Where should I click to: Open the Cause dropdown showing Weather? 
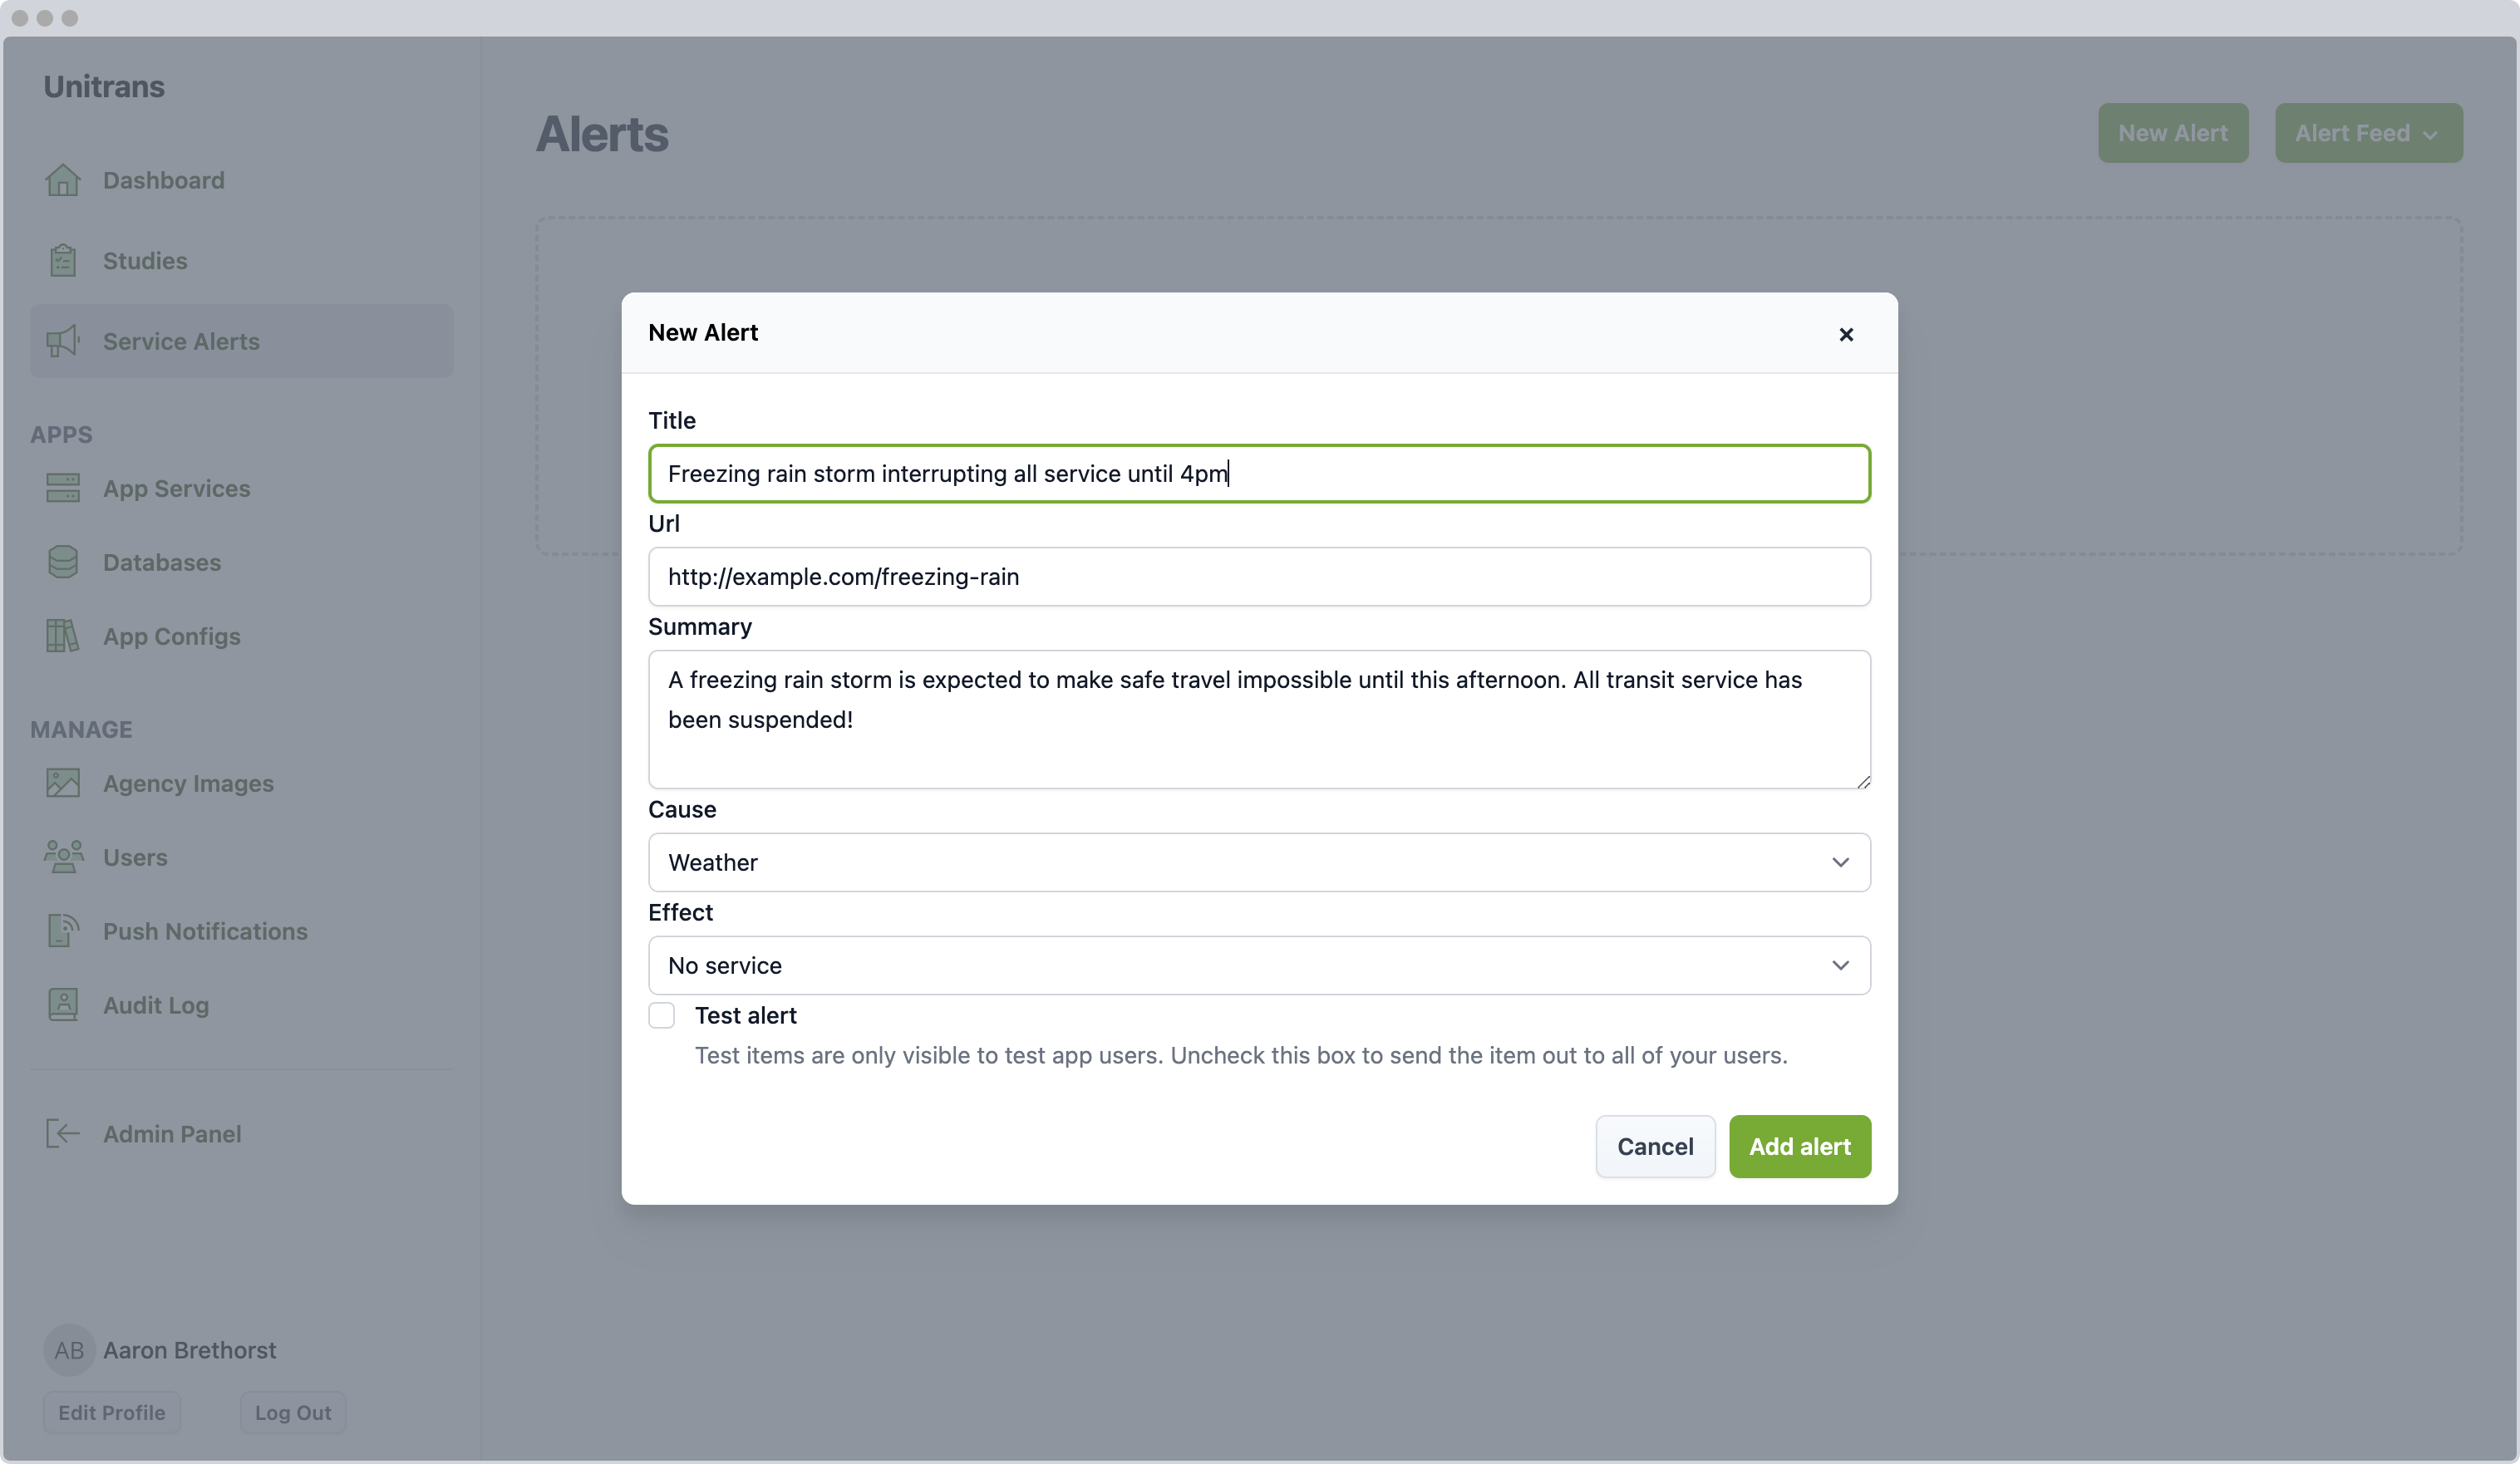click(1258, 862)
